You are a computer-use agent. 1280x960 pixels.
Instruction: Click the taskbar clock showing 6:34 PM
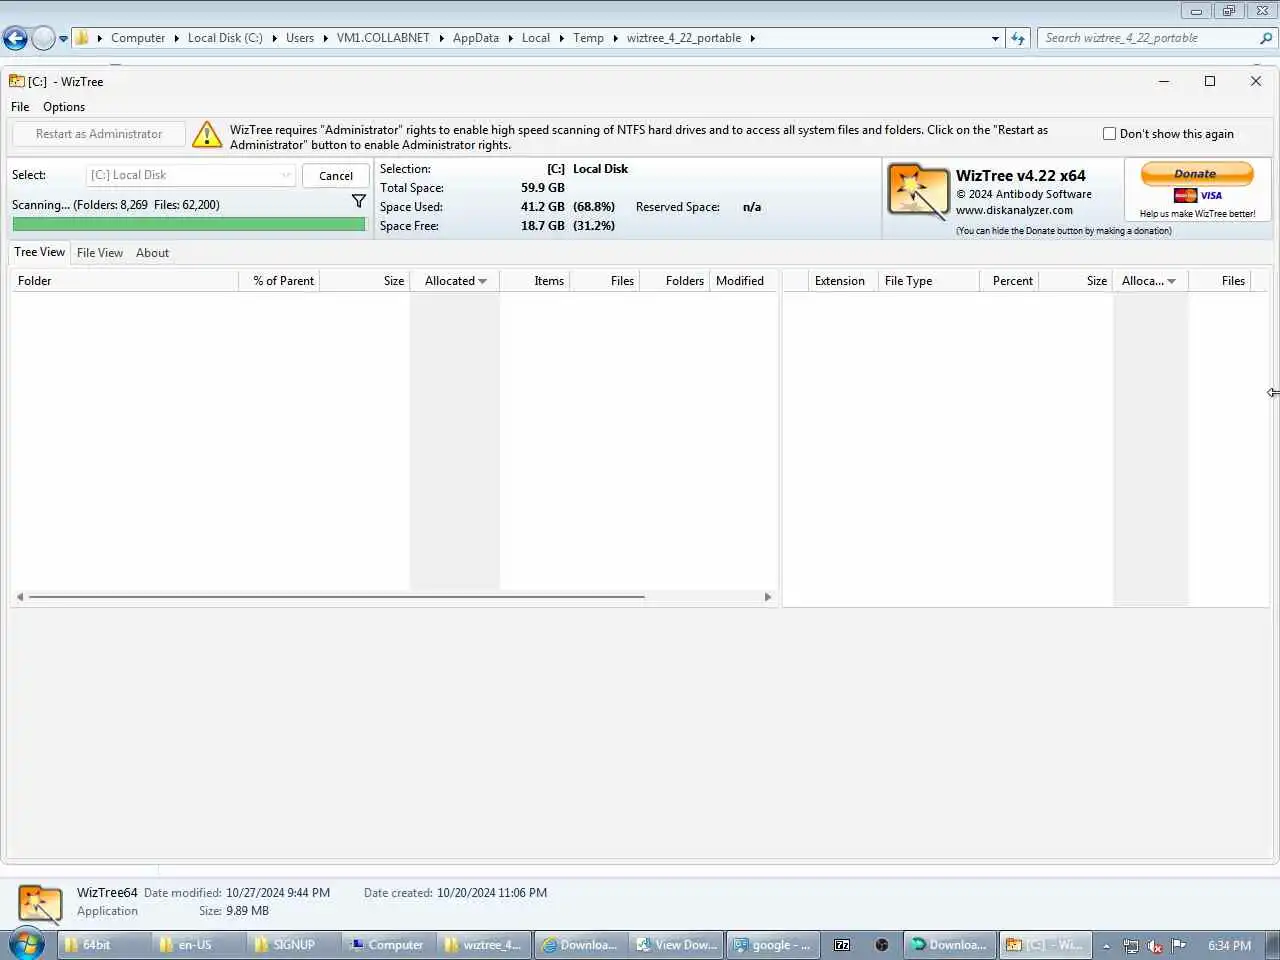[1229, 945]
